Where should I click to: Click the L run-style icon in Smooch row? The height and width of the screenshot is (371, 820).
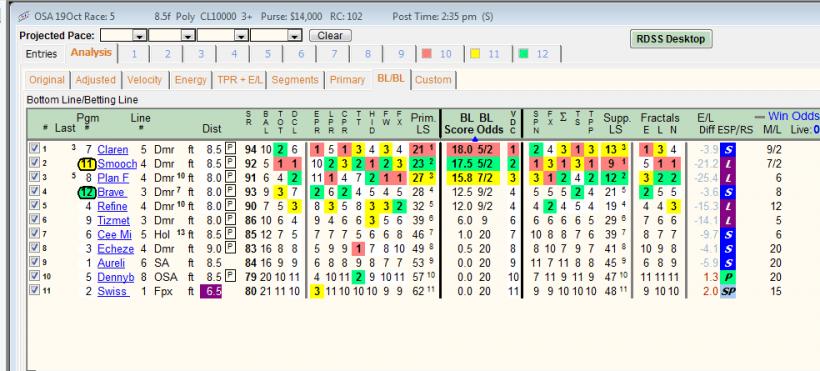tap(727, 164)
